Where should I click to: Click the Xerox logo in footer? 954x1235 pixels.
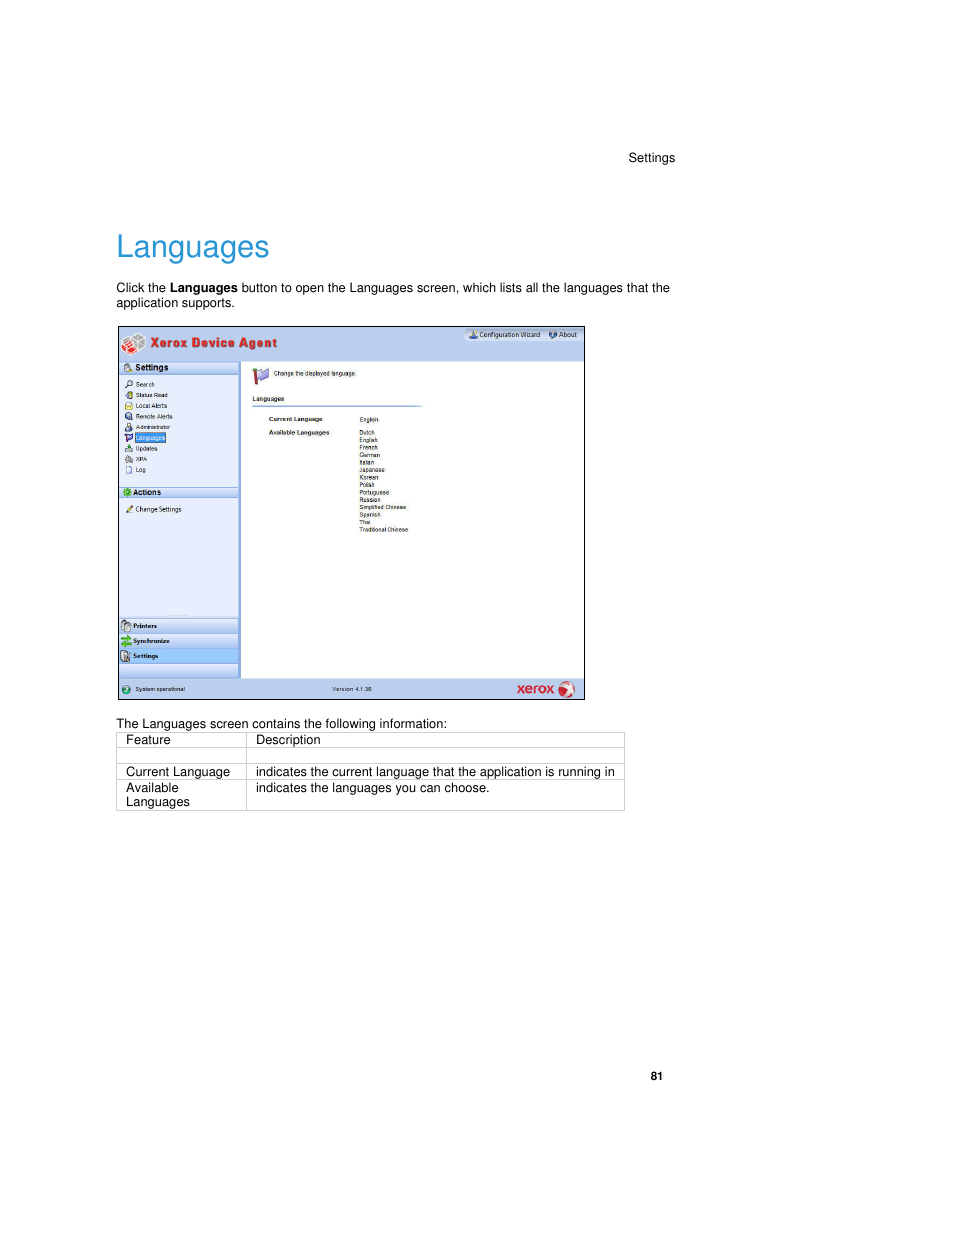(545, 689)
